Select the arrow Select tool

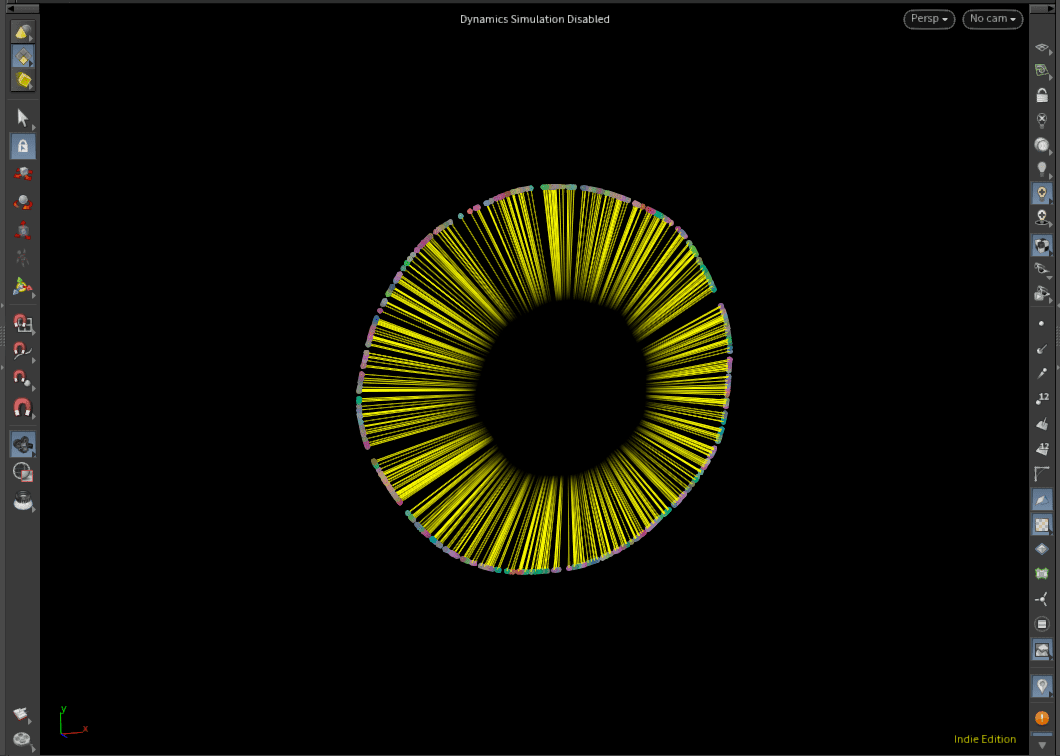[x=22, y=117]
